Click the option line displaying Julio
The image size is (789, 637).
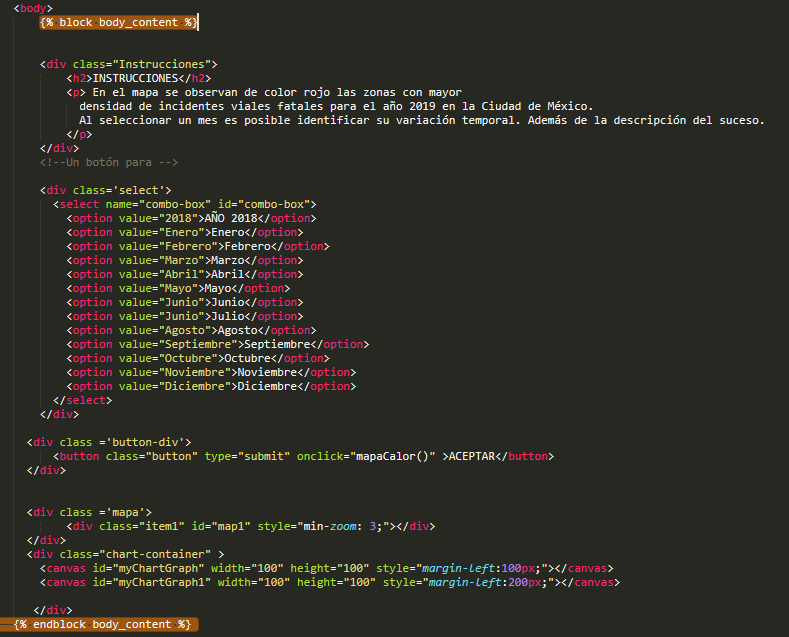(x=185, y=316)
